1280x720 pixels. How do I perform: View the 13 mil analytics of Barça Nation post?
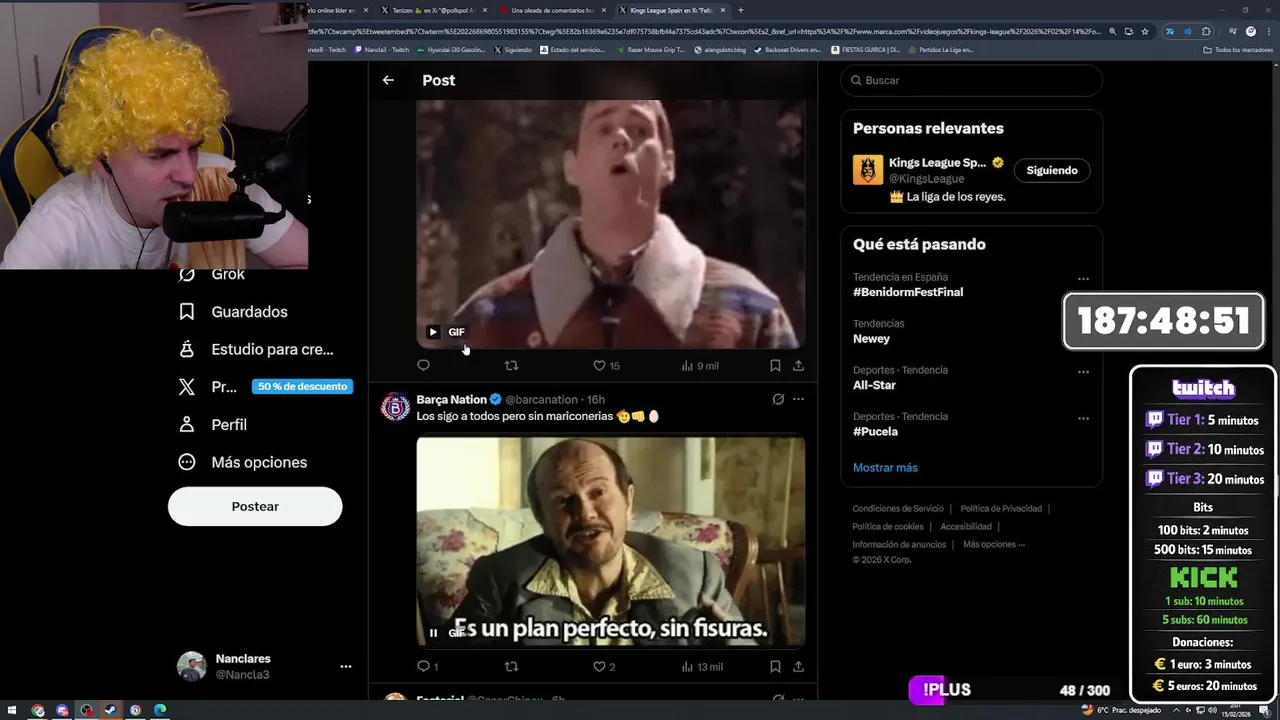point(702,666)
